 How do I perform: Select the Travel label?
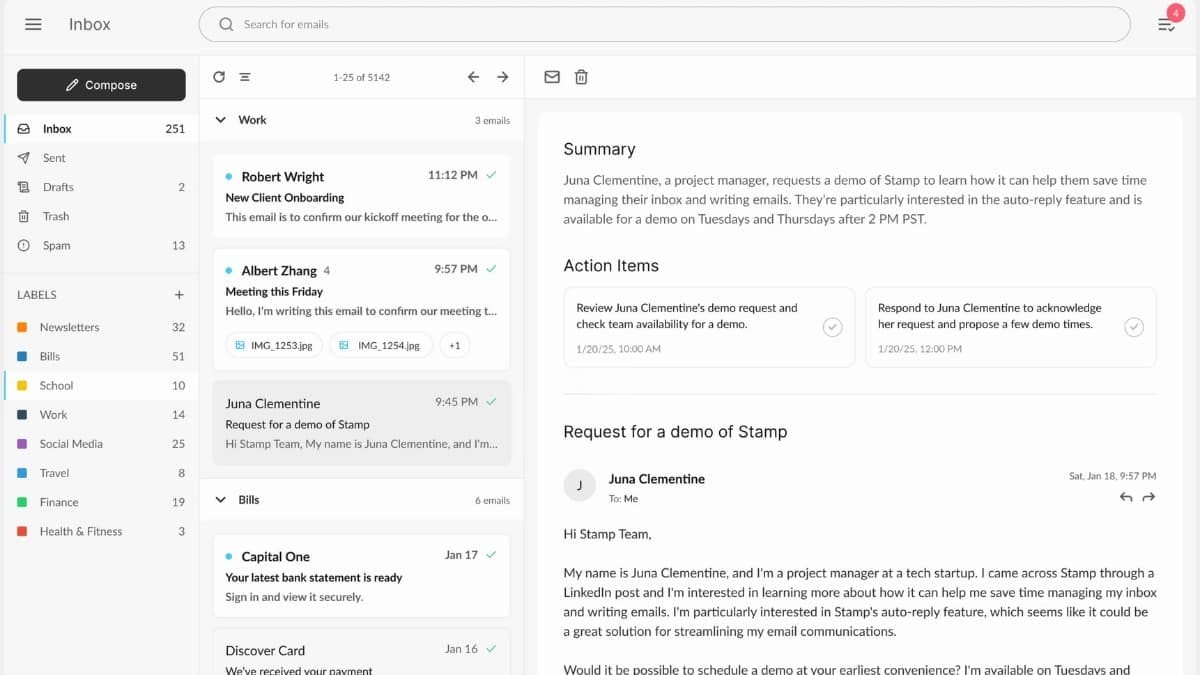point(101,473)
